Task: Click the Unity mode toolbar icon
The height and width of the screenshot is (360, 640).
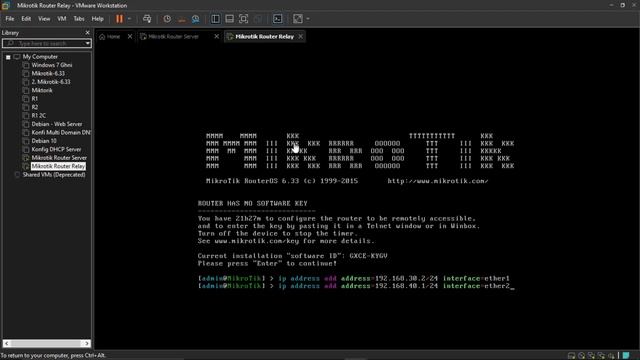Action: (258, 19)
